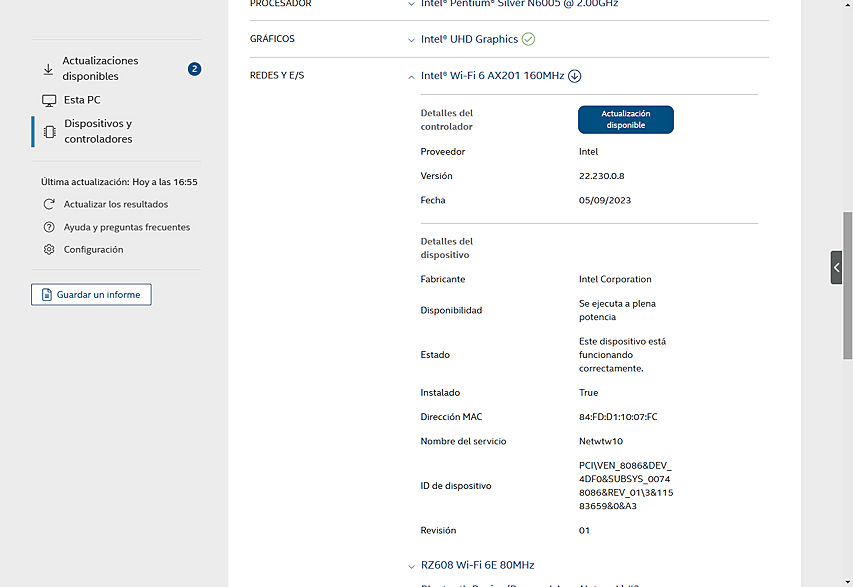
Task: Click the vertical scrollbar thumb
Action: point(847,286)
